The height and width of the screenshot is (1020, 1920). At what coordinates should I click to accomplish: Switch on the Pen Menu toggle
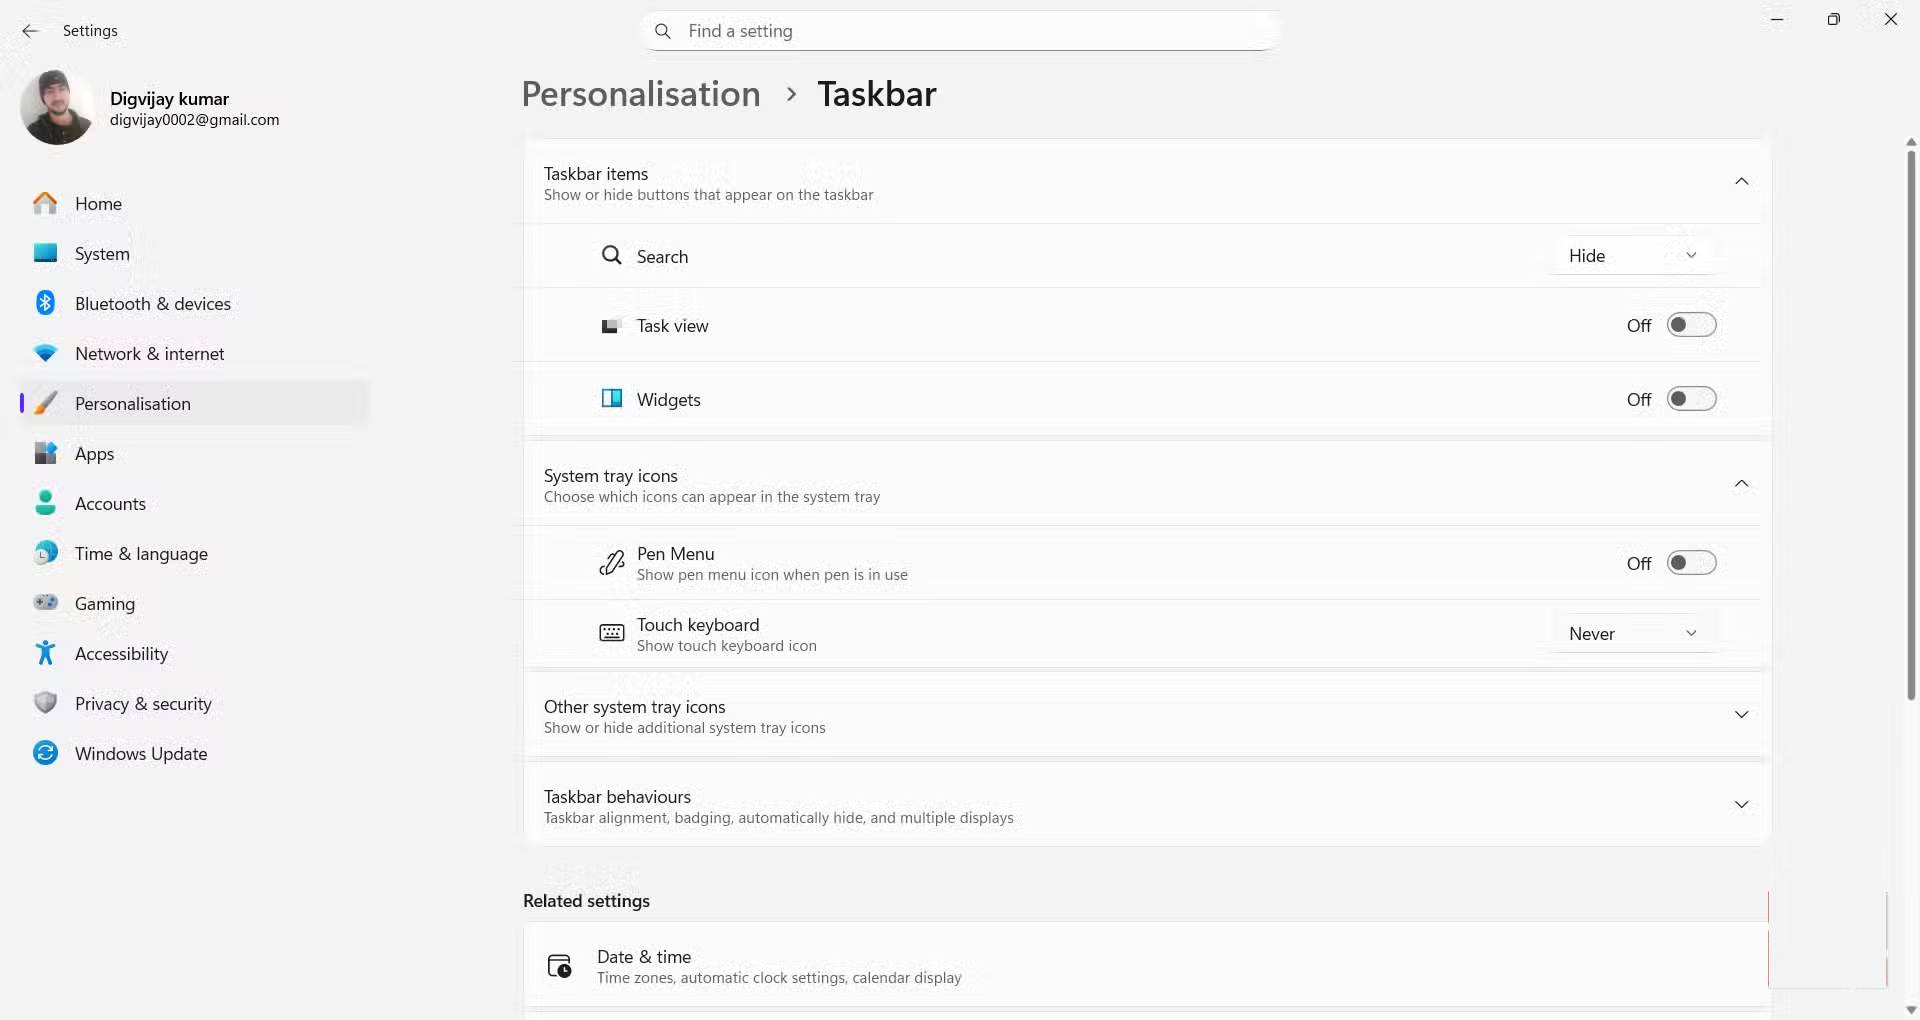point(1691,563)
